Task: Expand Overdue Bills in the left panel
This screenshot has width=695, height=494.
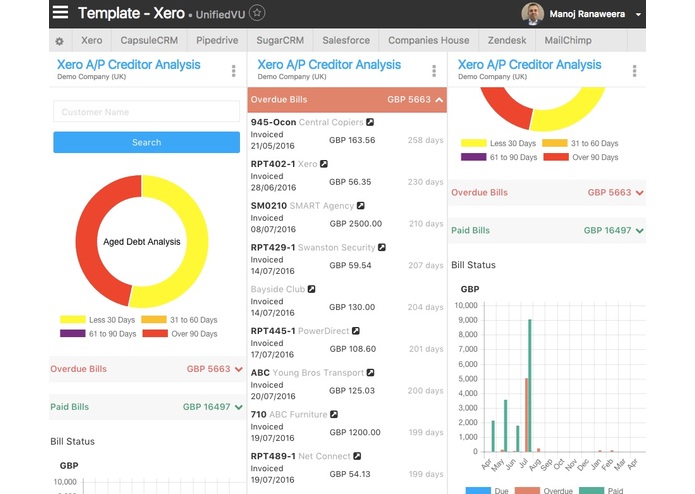Action: pos(146,369)
